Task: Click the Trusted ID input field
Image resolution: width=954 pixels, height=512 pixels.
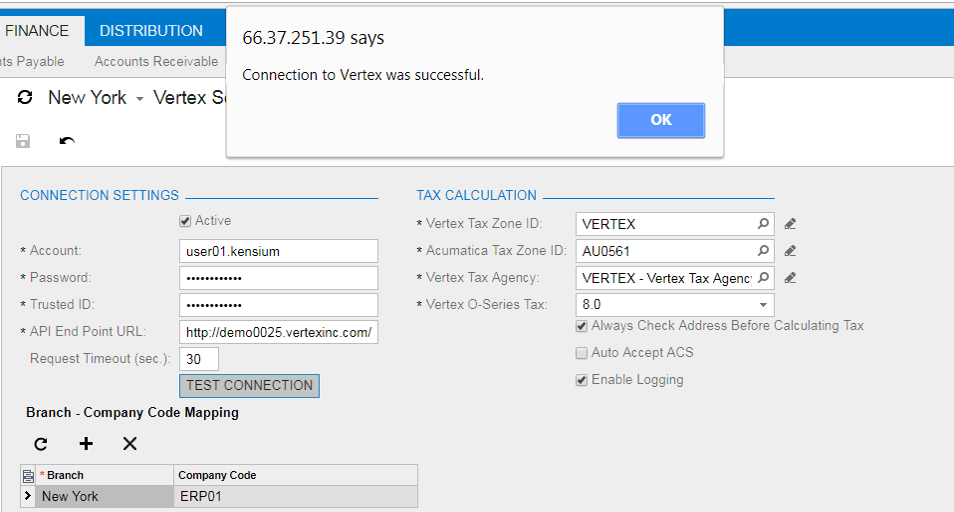Action: (x=279, y=305)
